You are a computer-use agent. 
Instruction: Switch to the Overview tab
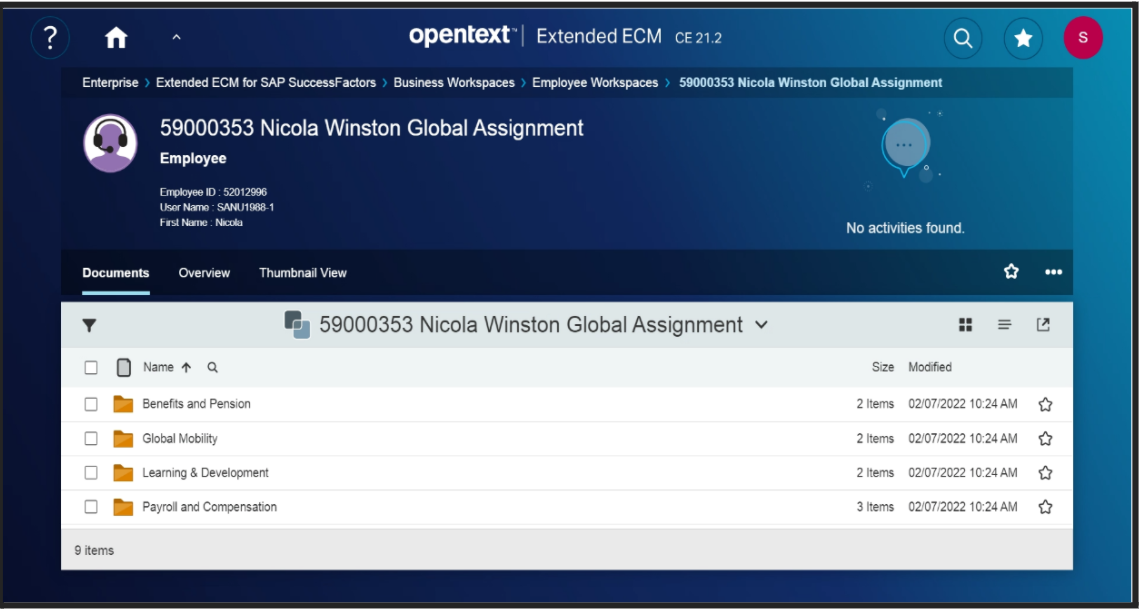click(204, 273)
